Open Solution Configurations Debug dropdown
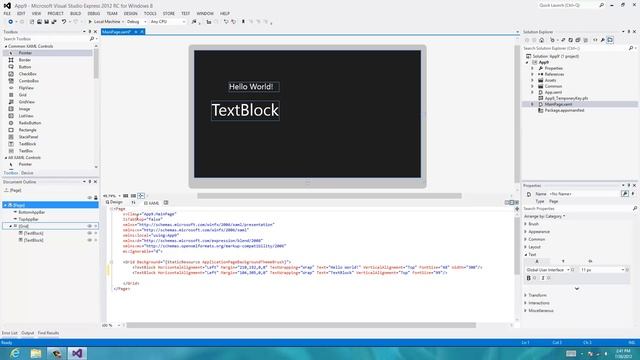 [136, 22]
